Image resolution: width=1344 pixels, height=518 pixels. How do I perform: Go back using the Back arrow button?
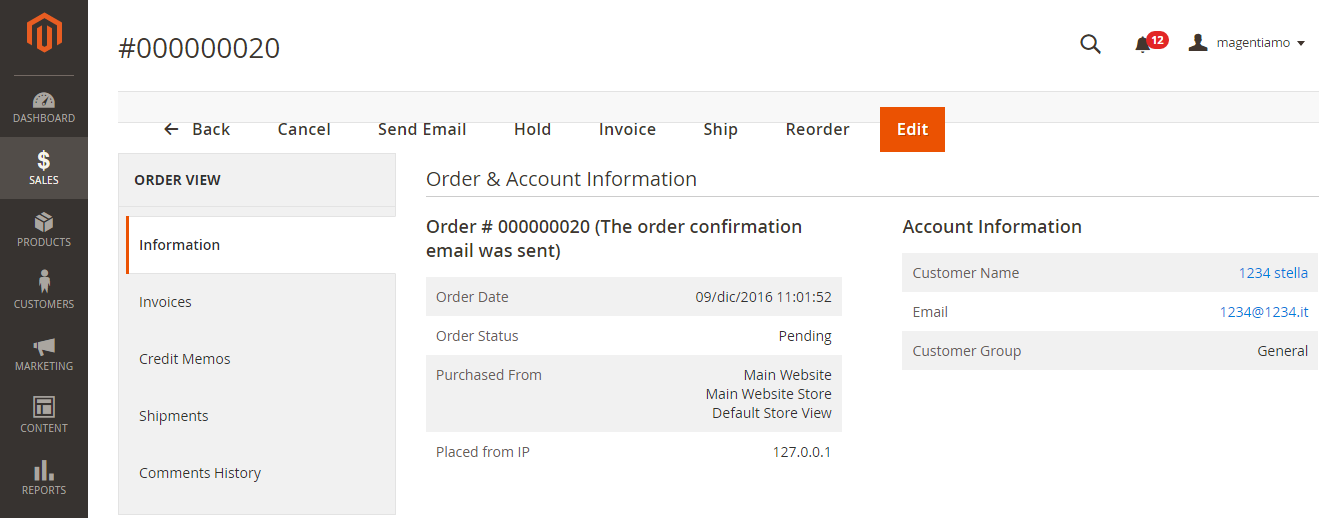[197, 129]
